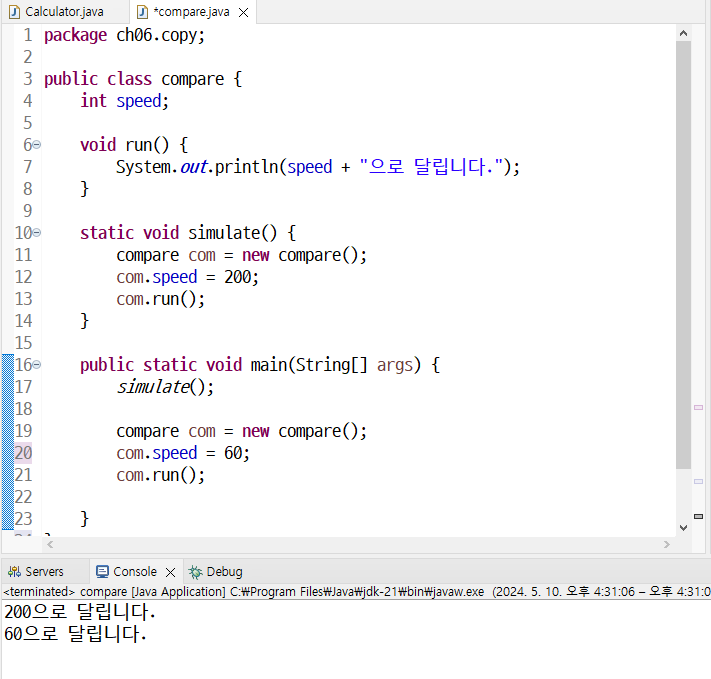711x679 pixels.
Task: Click line number 20 in the gutter
Action: click(x=23, y=453)
